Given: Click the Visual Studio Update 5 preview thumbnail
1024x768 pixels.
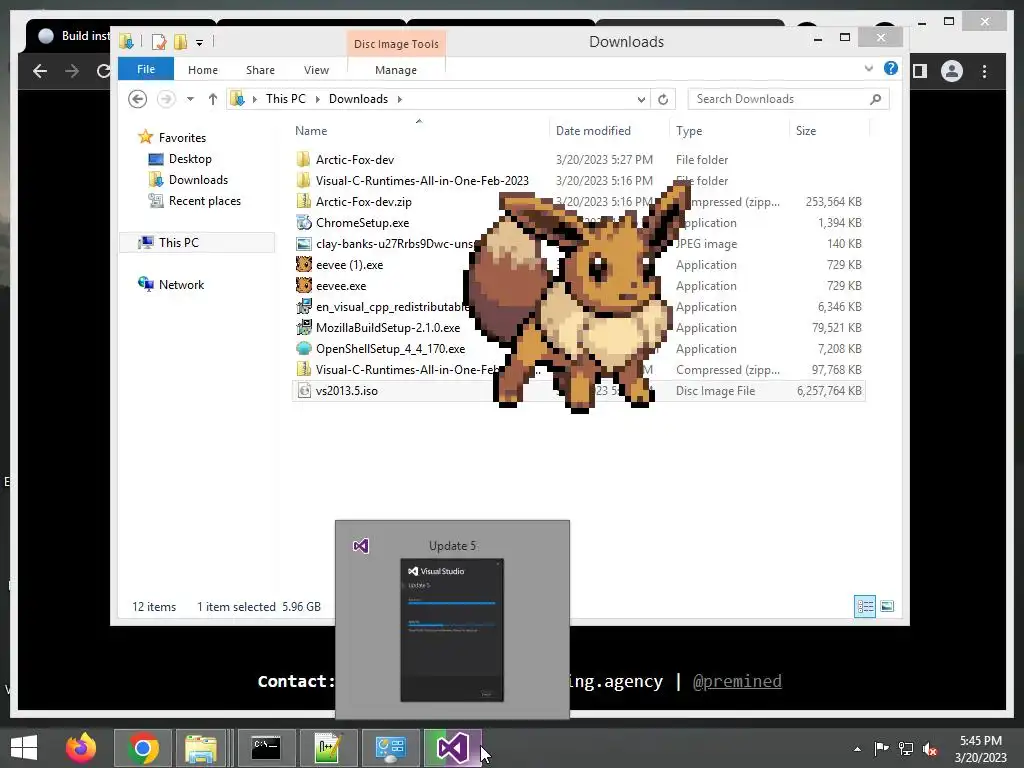Looking at the screenshot, I should pyautogui.click(x=452, y=630).
